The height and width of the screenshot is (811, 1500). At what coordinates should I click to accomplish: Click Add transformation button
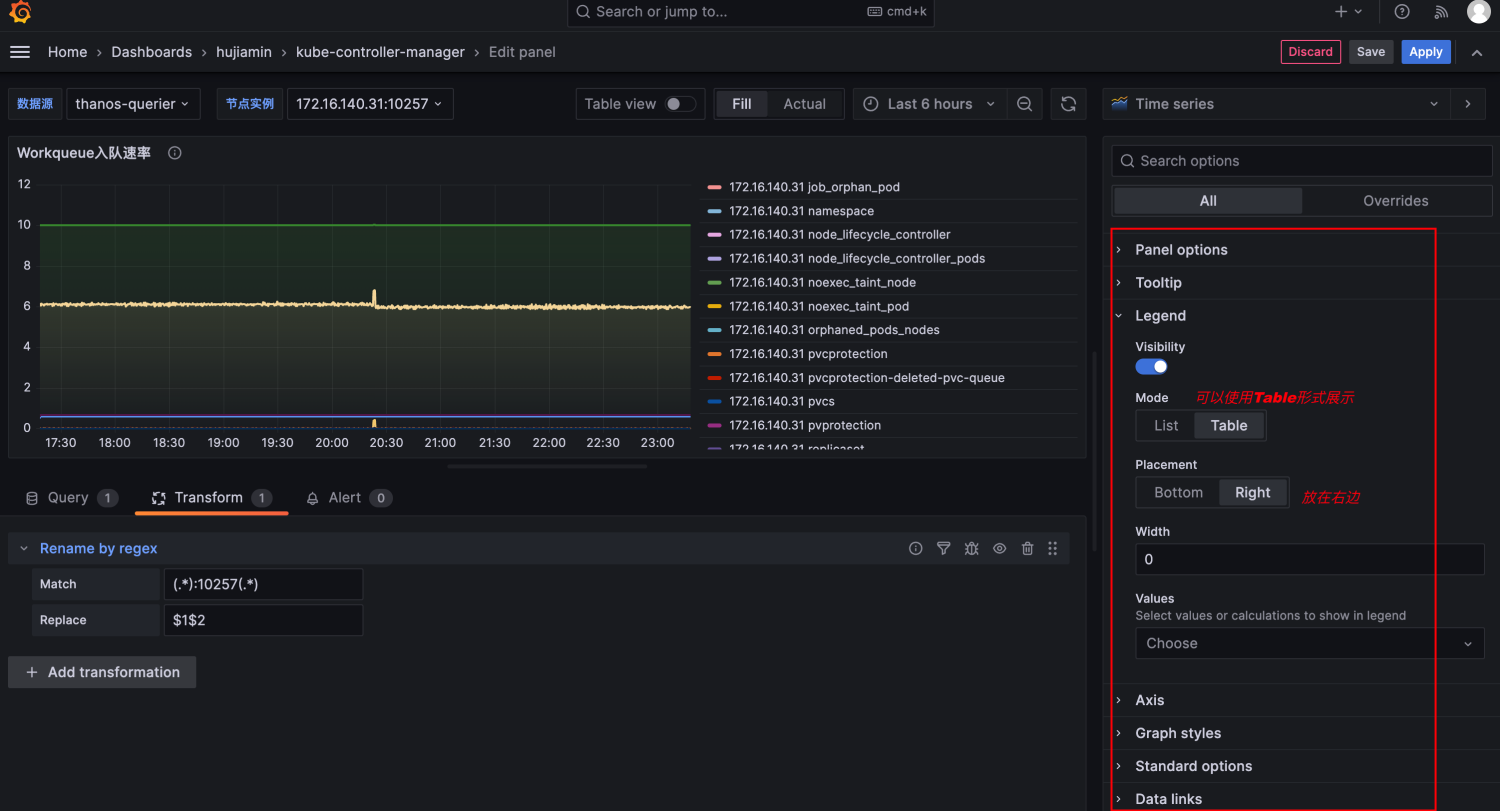coord(102,672)
